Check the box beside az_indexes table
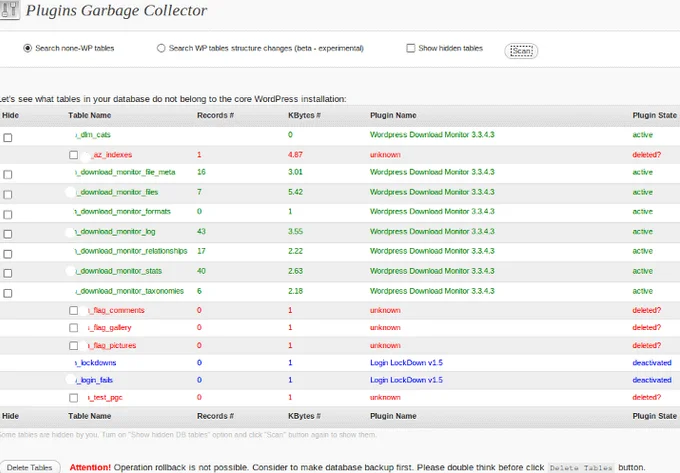This screenshot has width=680, height=473. point(74,155)
